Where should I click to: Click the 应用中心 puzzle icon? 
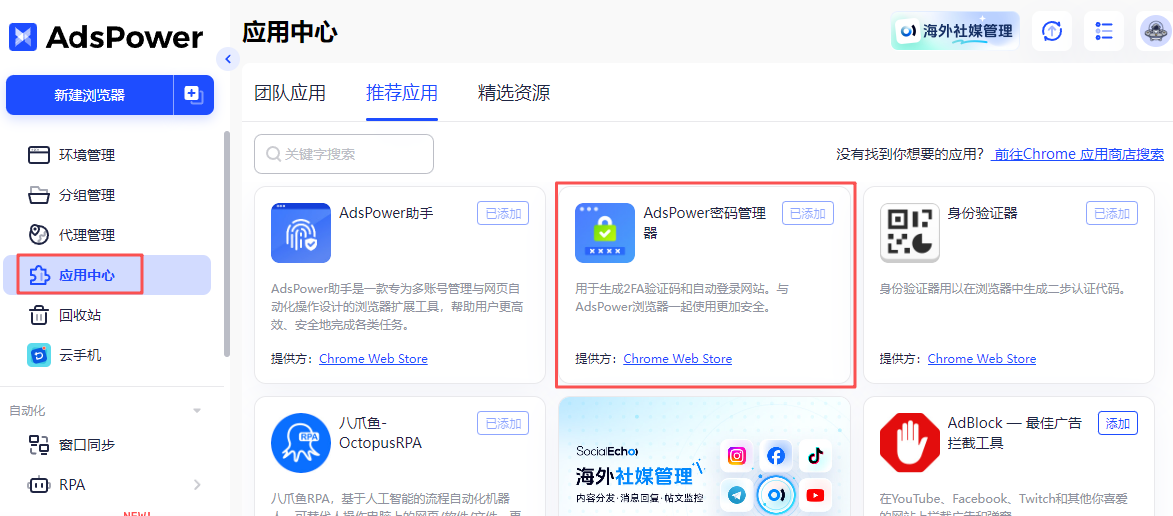[39, 275]
